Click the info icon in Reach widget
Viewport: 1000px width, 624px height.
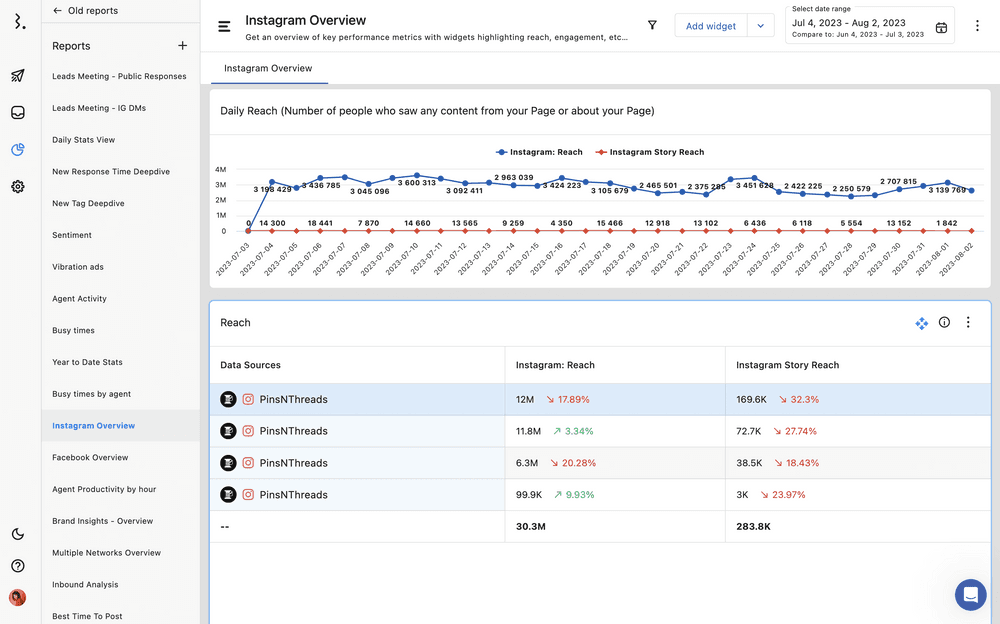(944, 323)
